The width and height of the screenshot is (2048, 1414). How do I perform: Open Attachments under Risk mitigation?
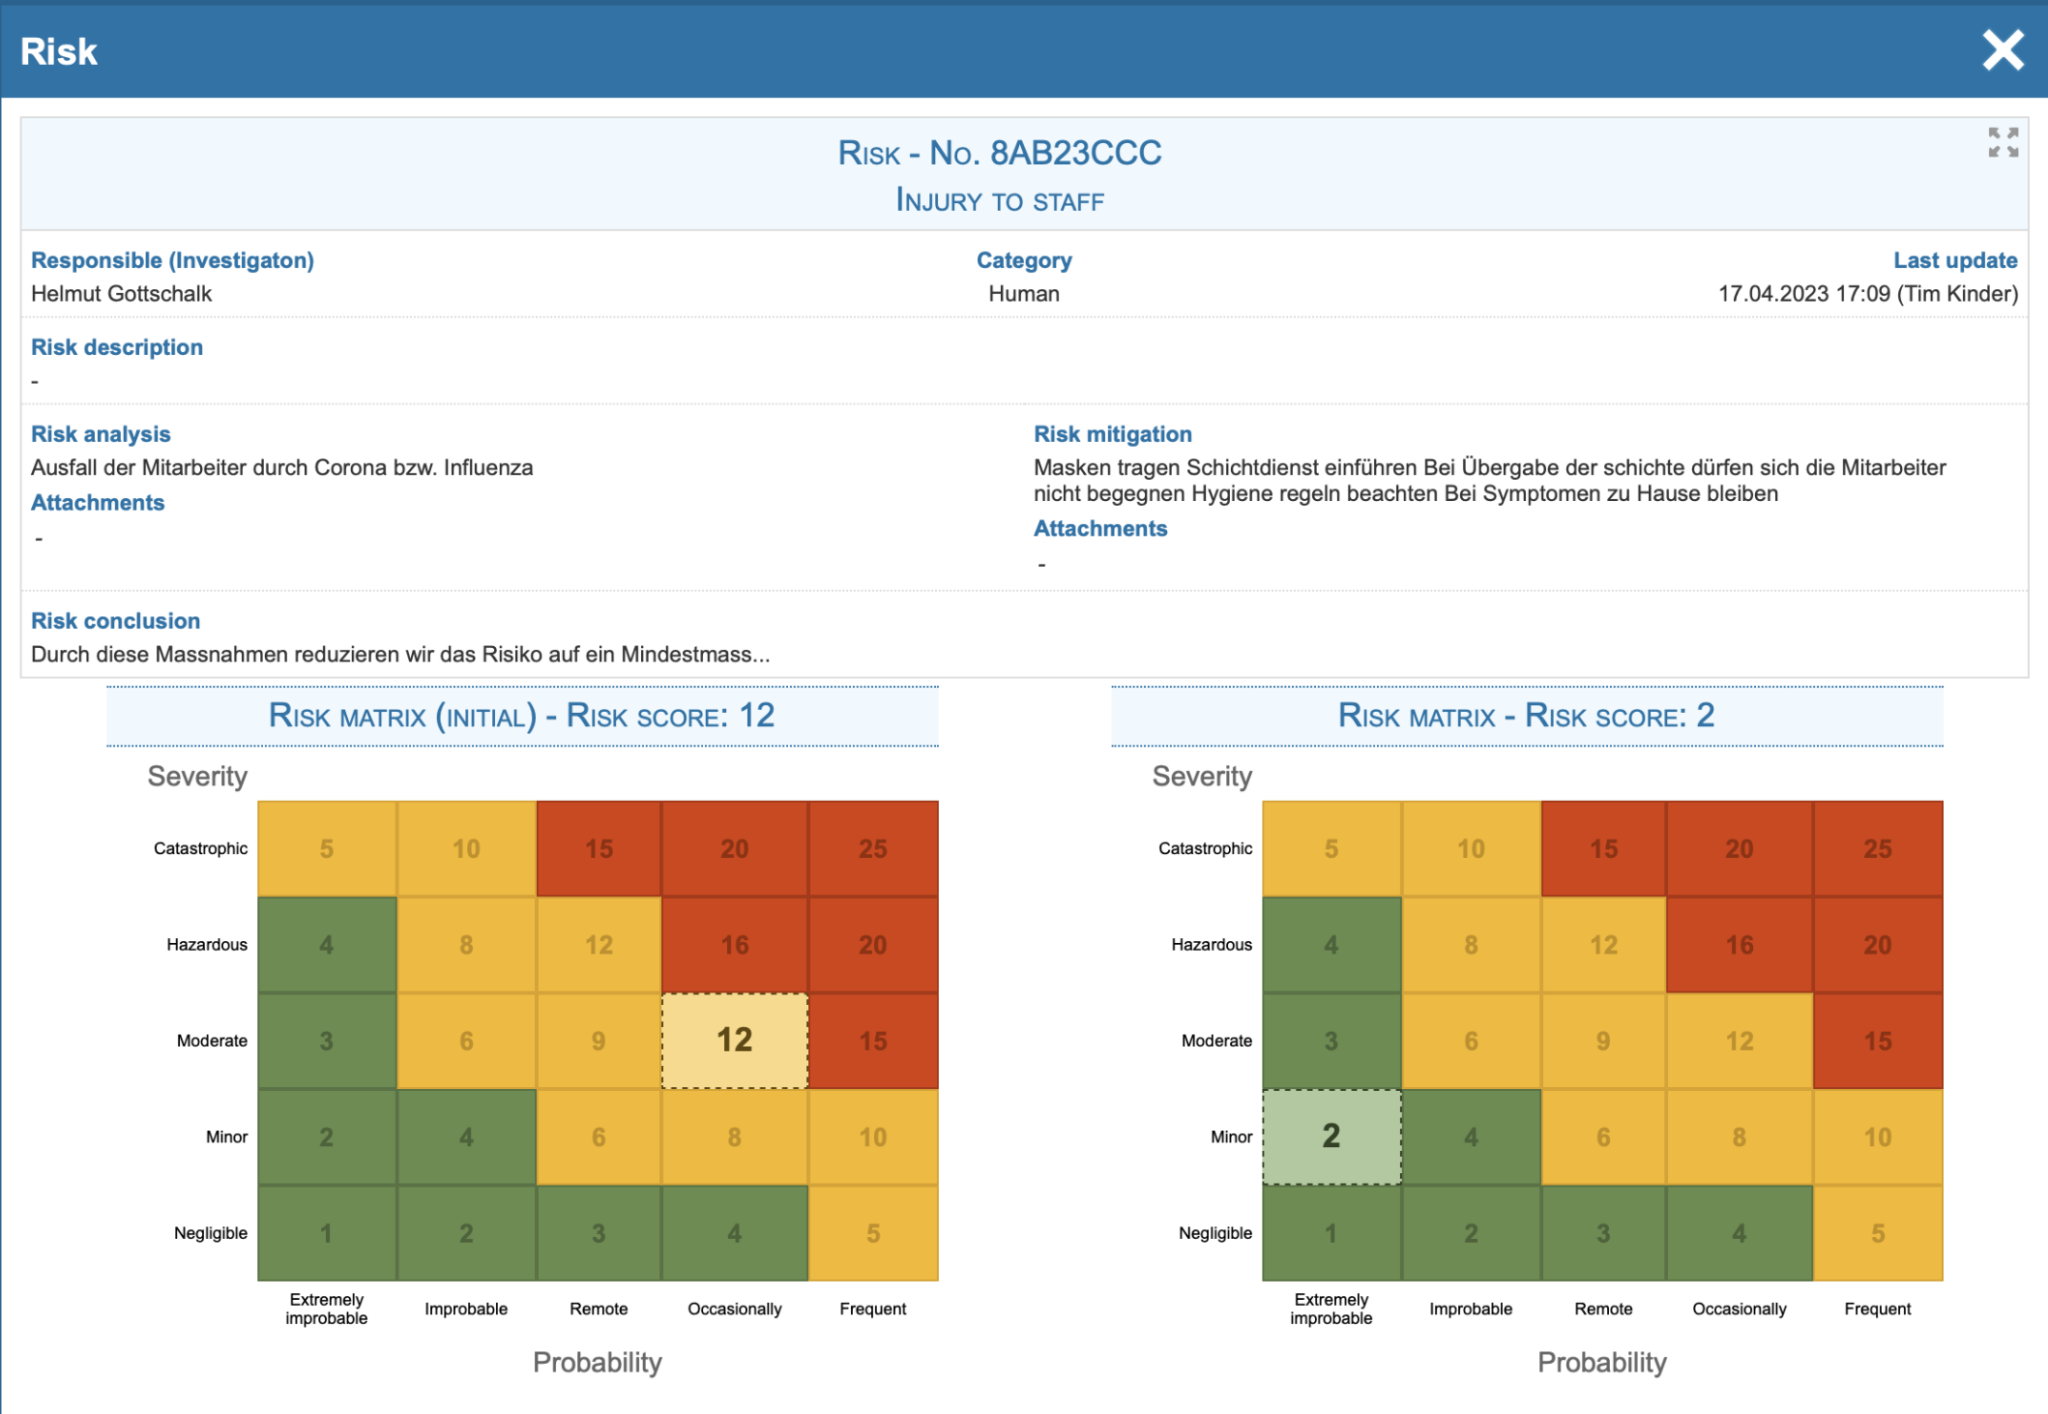click(x=1100, y=528)
